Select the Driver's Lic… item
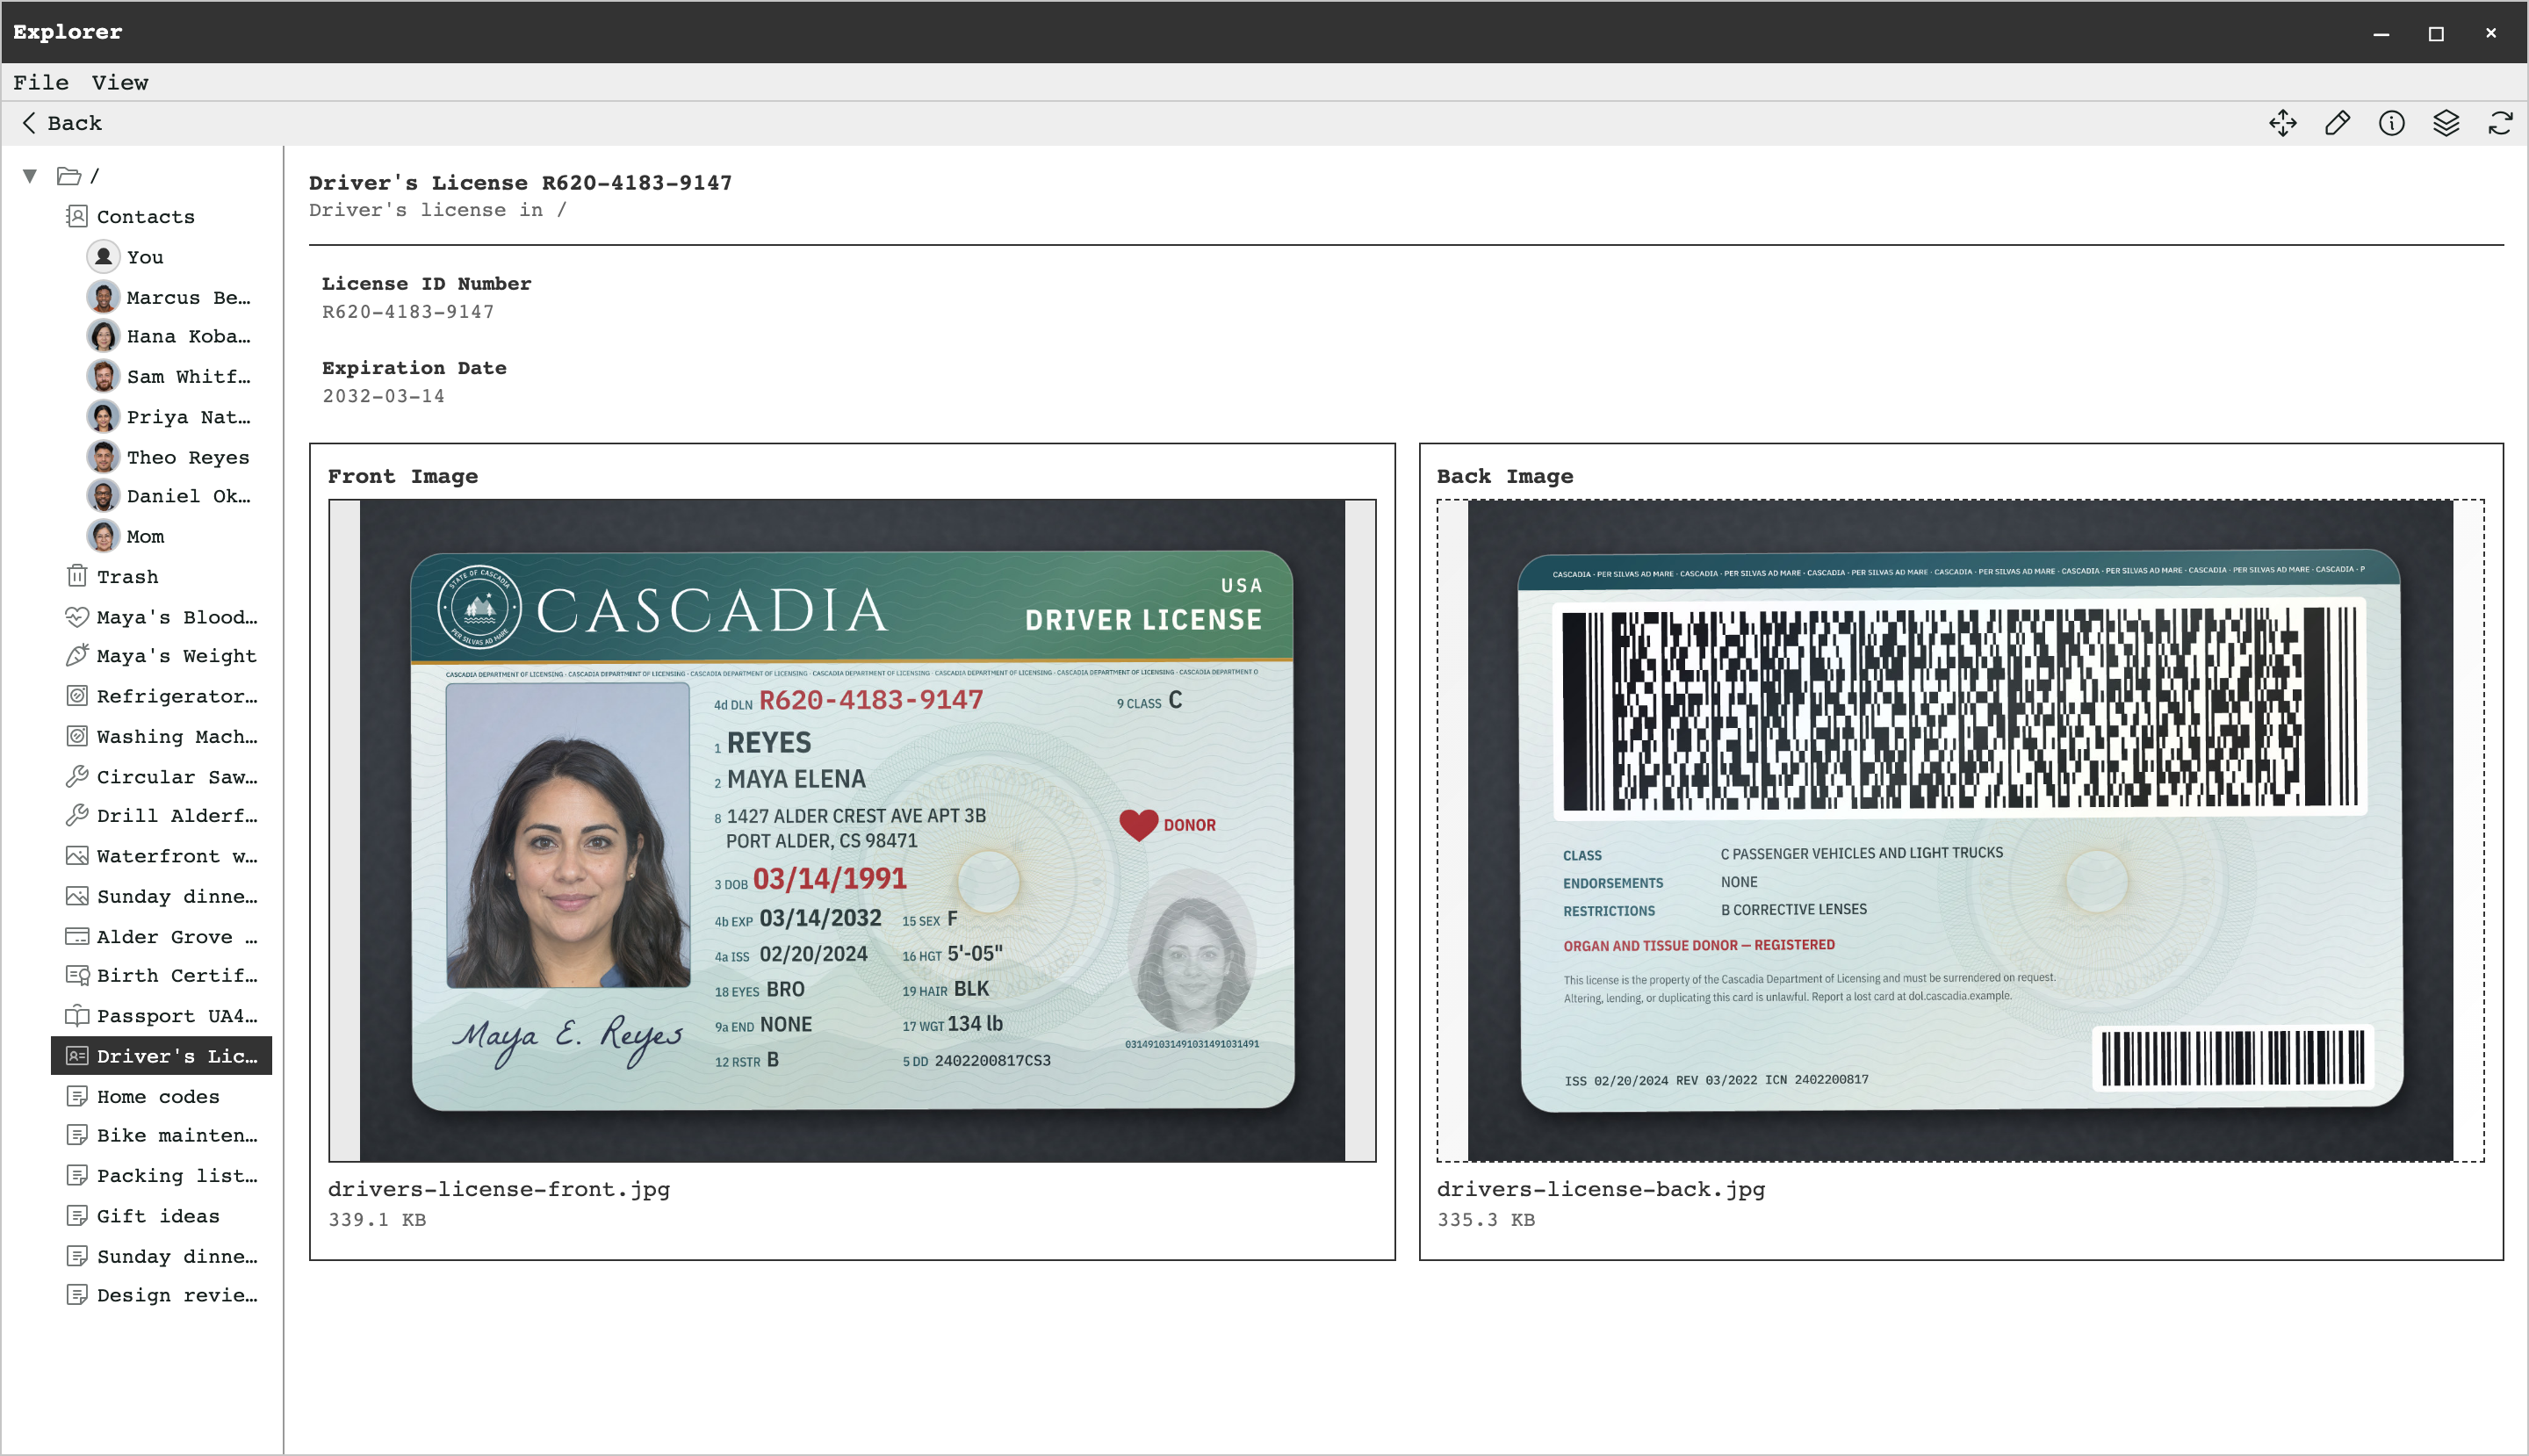This screenshot has width=2529, height=1456. (161, 1056)
